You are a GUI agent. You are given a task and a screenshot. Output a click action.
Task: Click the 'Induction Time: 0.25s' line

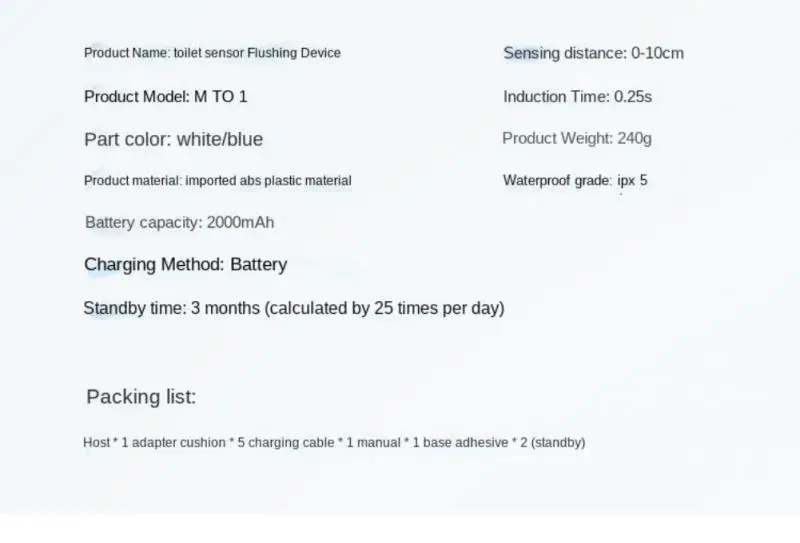pyautogui.click(x=578, y=97)
